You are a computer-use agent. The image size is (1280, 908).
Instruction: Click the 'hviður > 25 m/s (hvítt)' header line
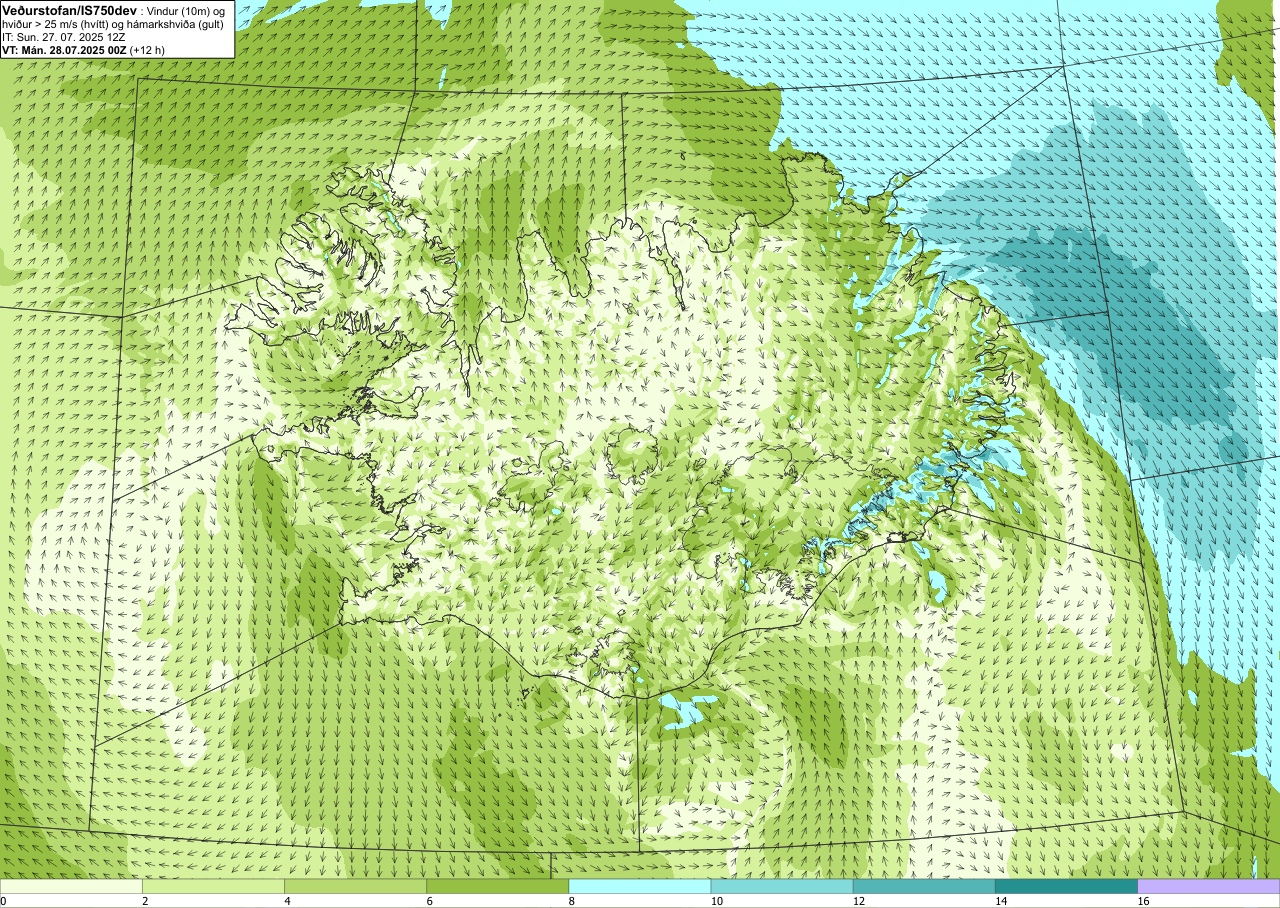[56, 23]
